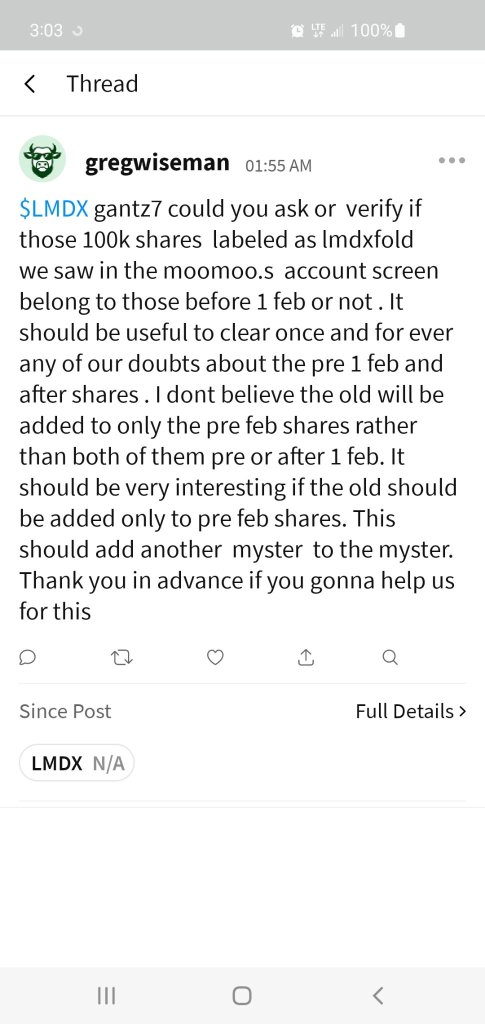Tap the Android home button
This screenshot has height=1024, width=485.
point(242,995)
